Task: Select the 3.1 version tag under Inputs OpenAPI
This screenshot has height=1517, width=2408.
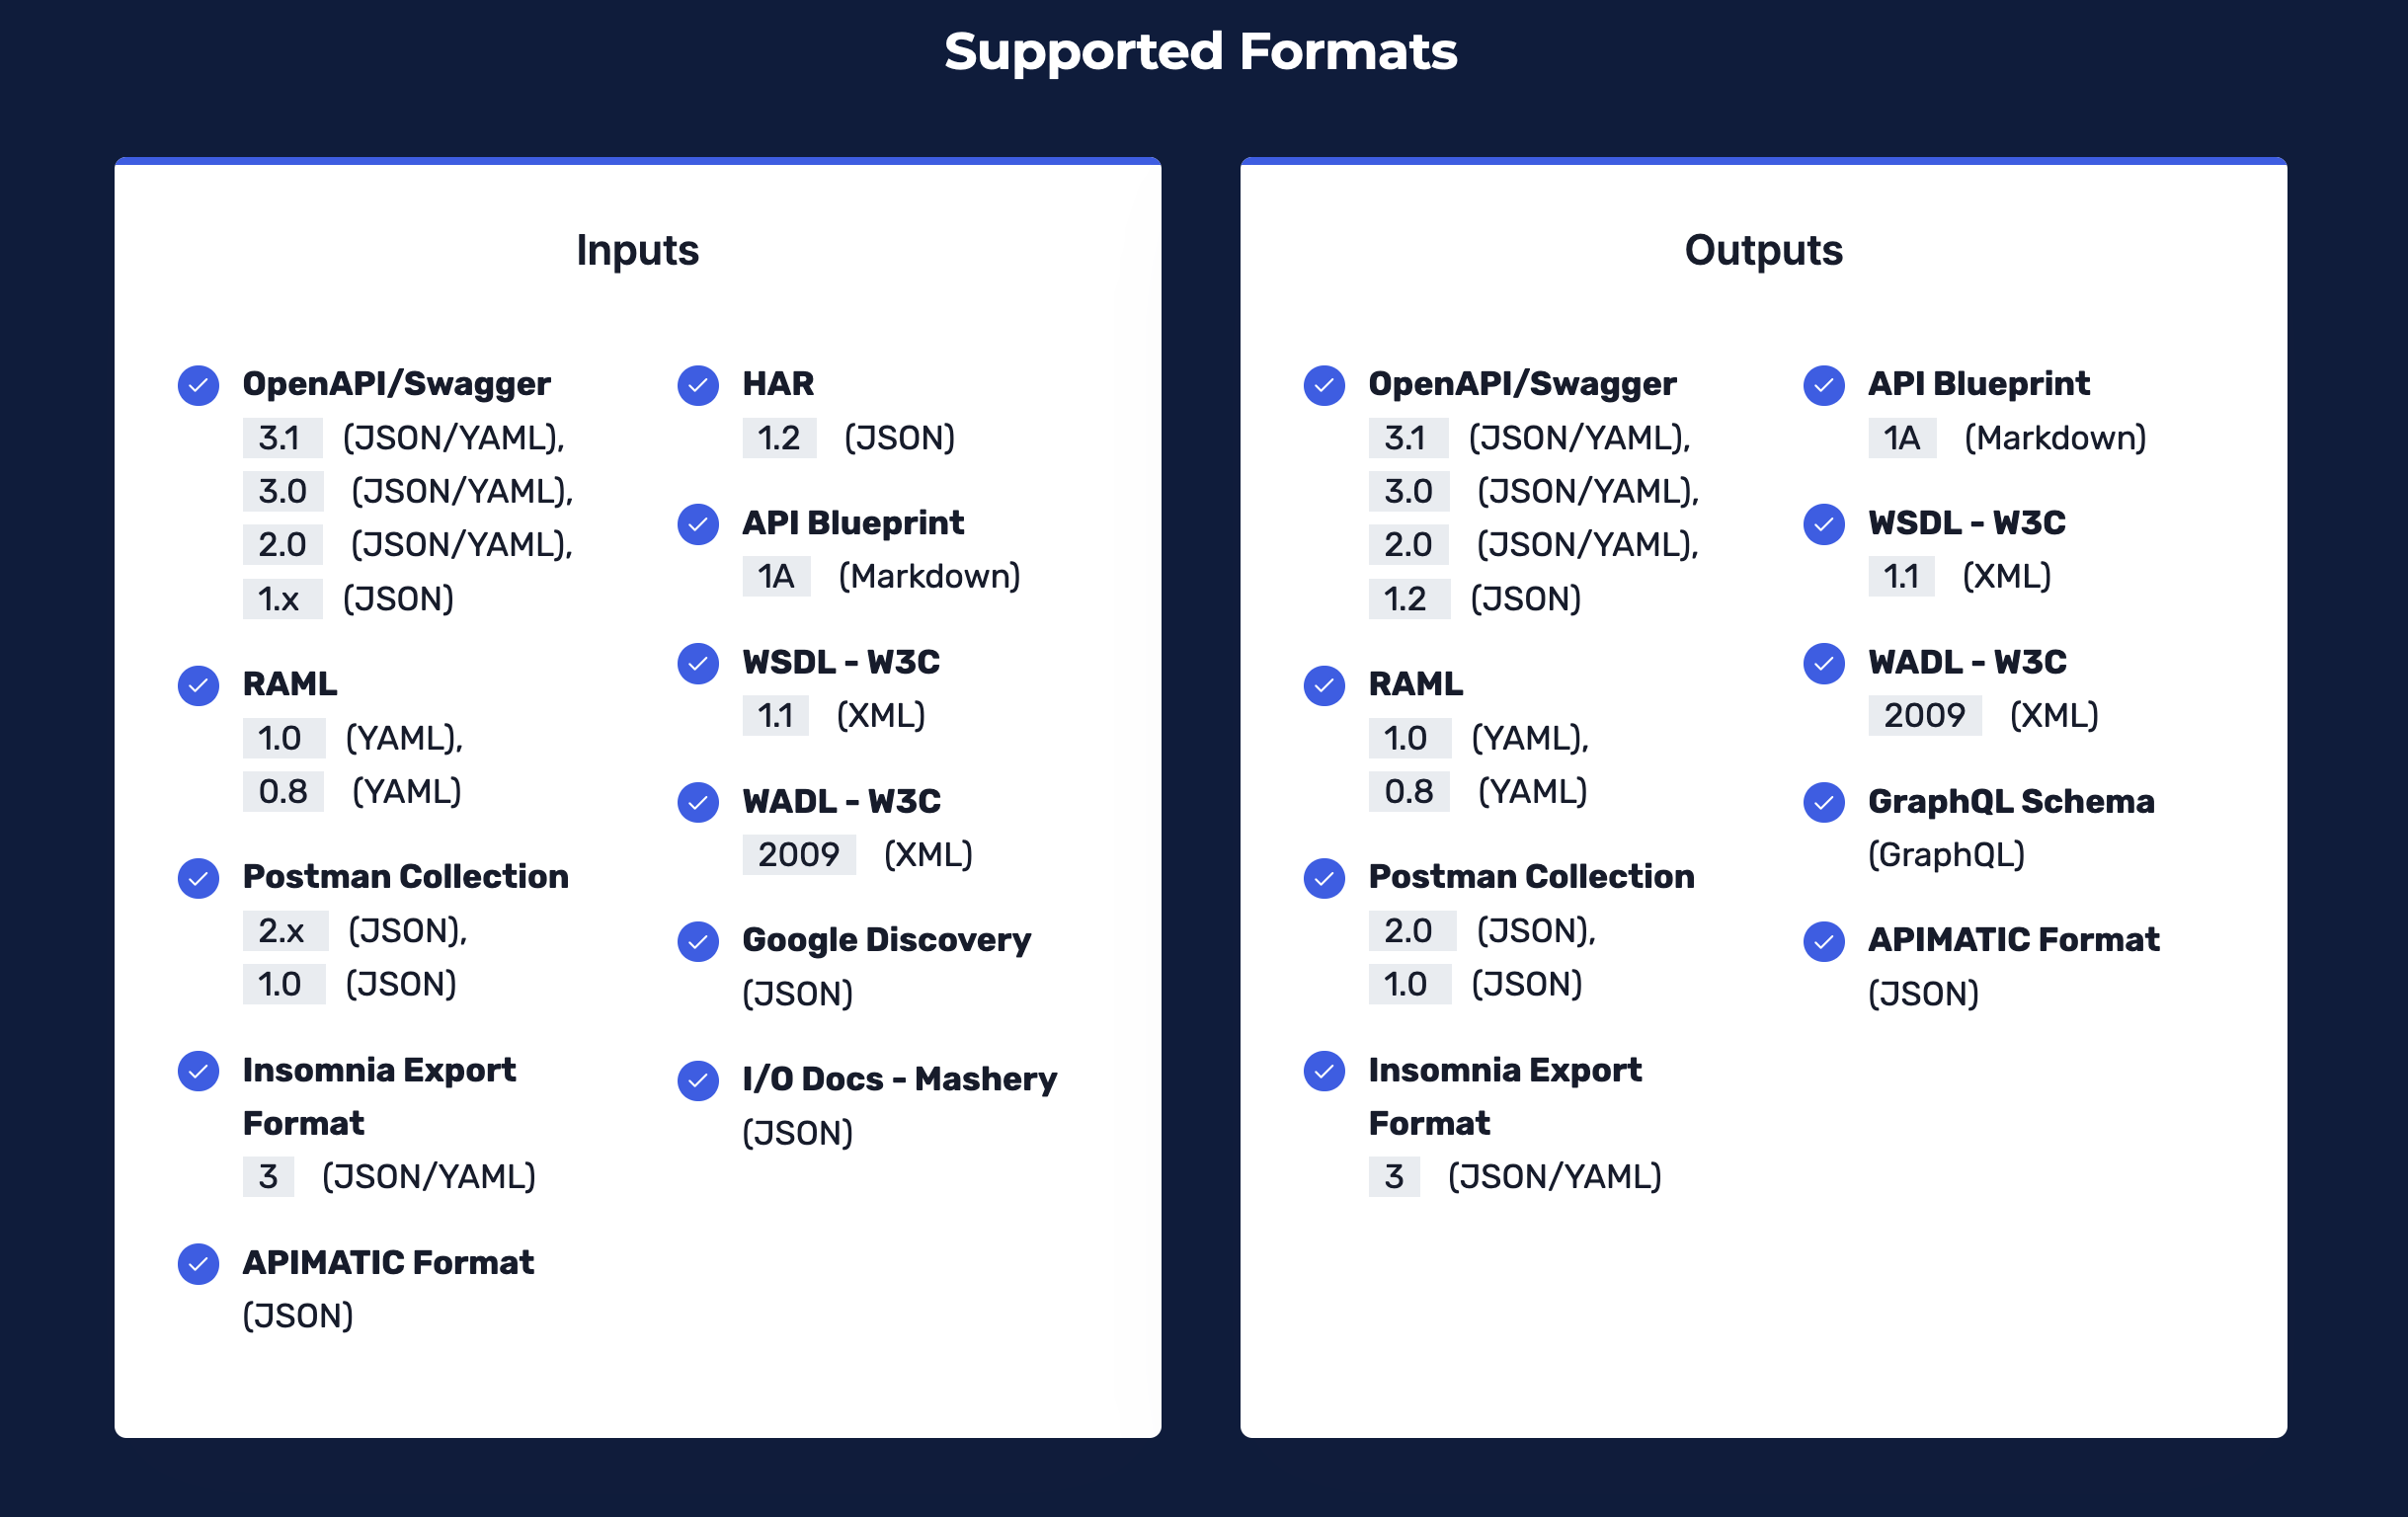Action: pos(282,438)
